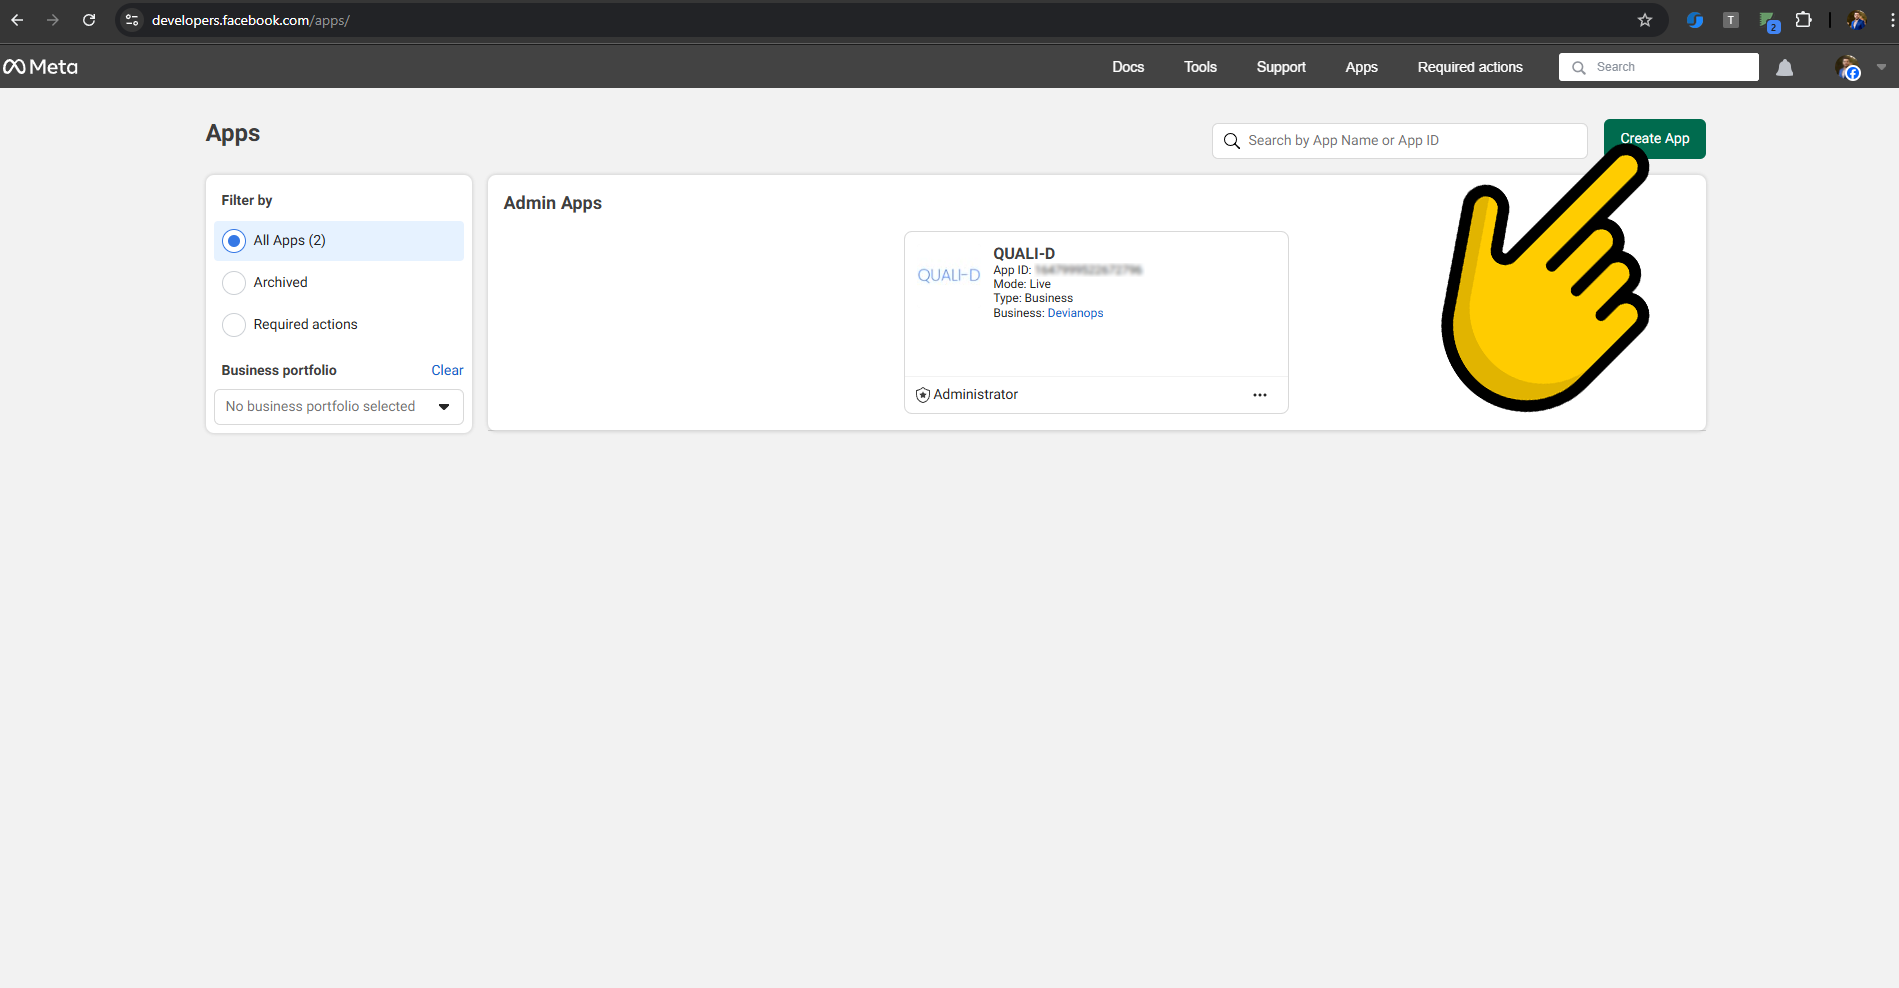Clear the business portfolio filter
This screenshot has height=988, width=1899.
[447, 370]
